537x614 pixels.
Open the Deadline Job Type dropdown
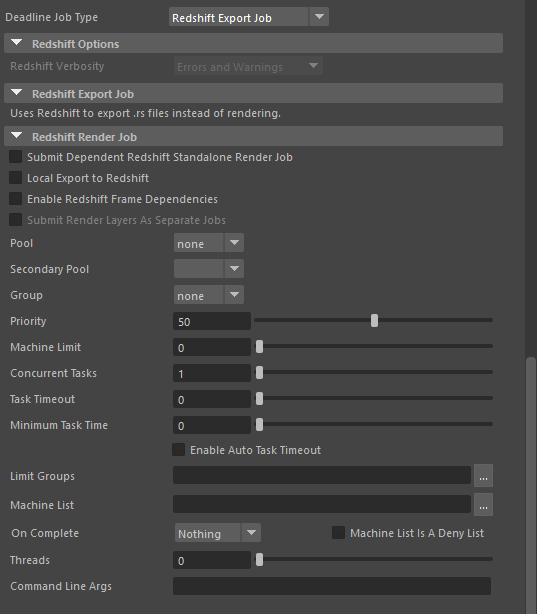pyautogui.click(x=248, y=17)
